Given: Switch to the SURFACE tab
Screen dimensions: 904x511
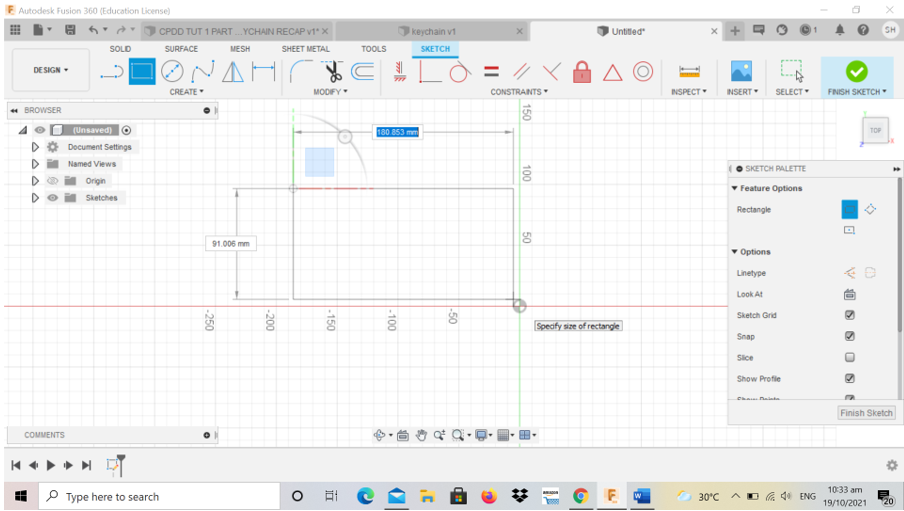Looking at the screenshot, I should 181,49.
